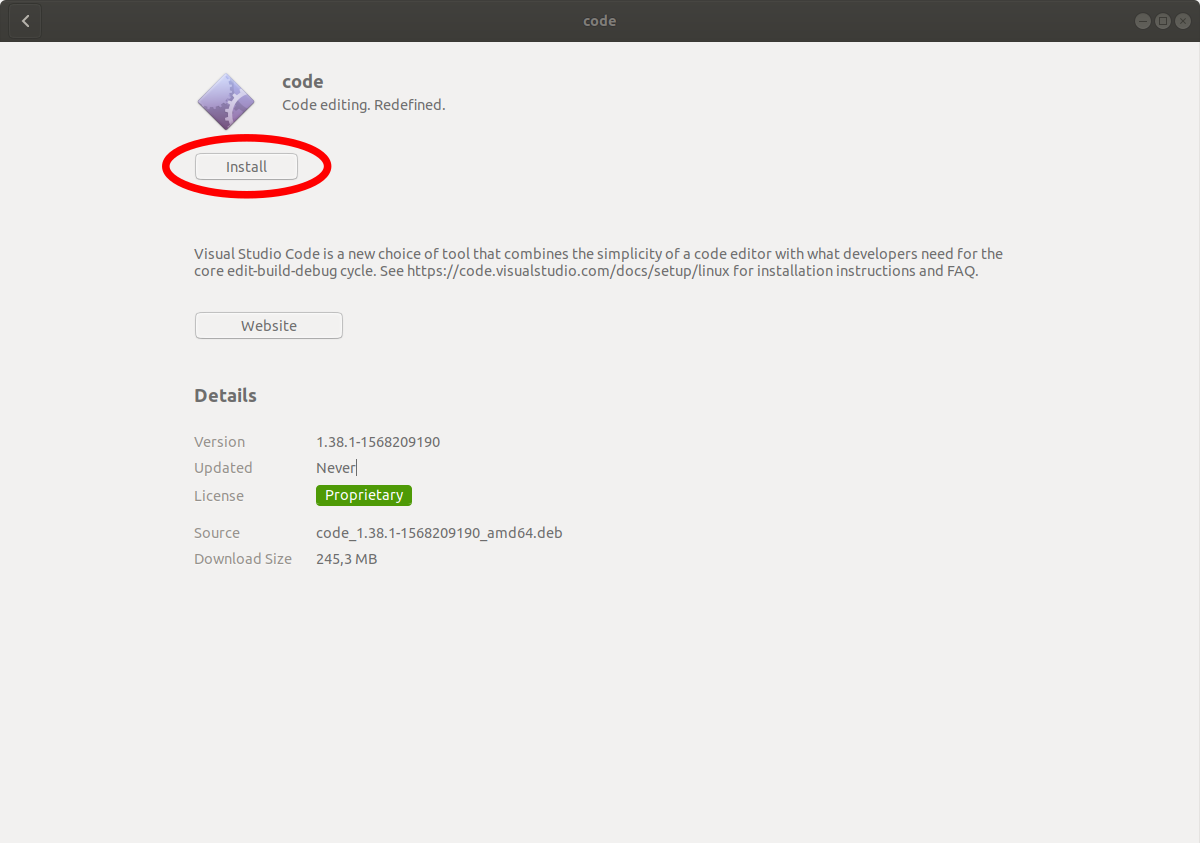The image size is (1200, 843).
Task: Close the software window
Action: pyautogui.click(x=1182, y=21)
